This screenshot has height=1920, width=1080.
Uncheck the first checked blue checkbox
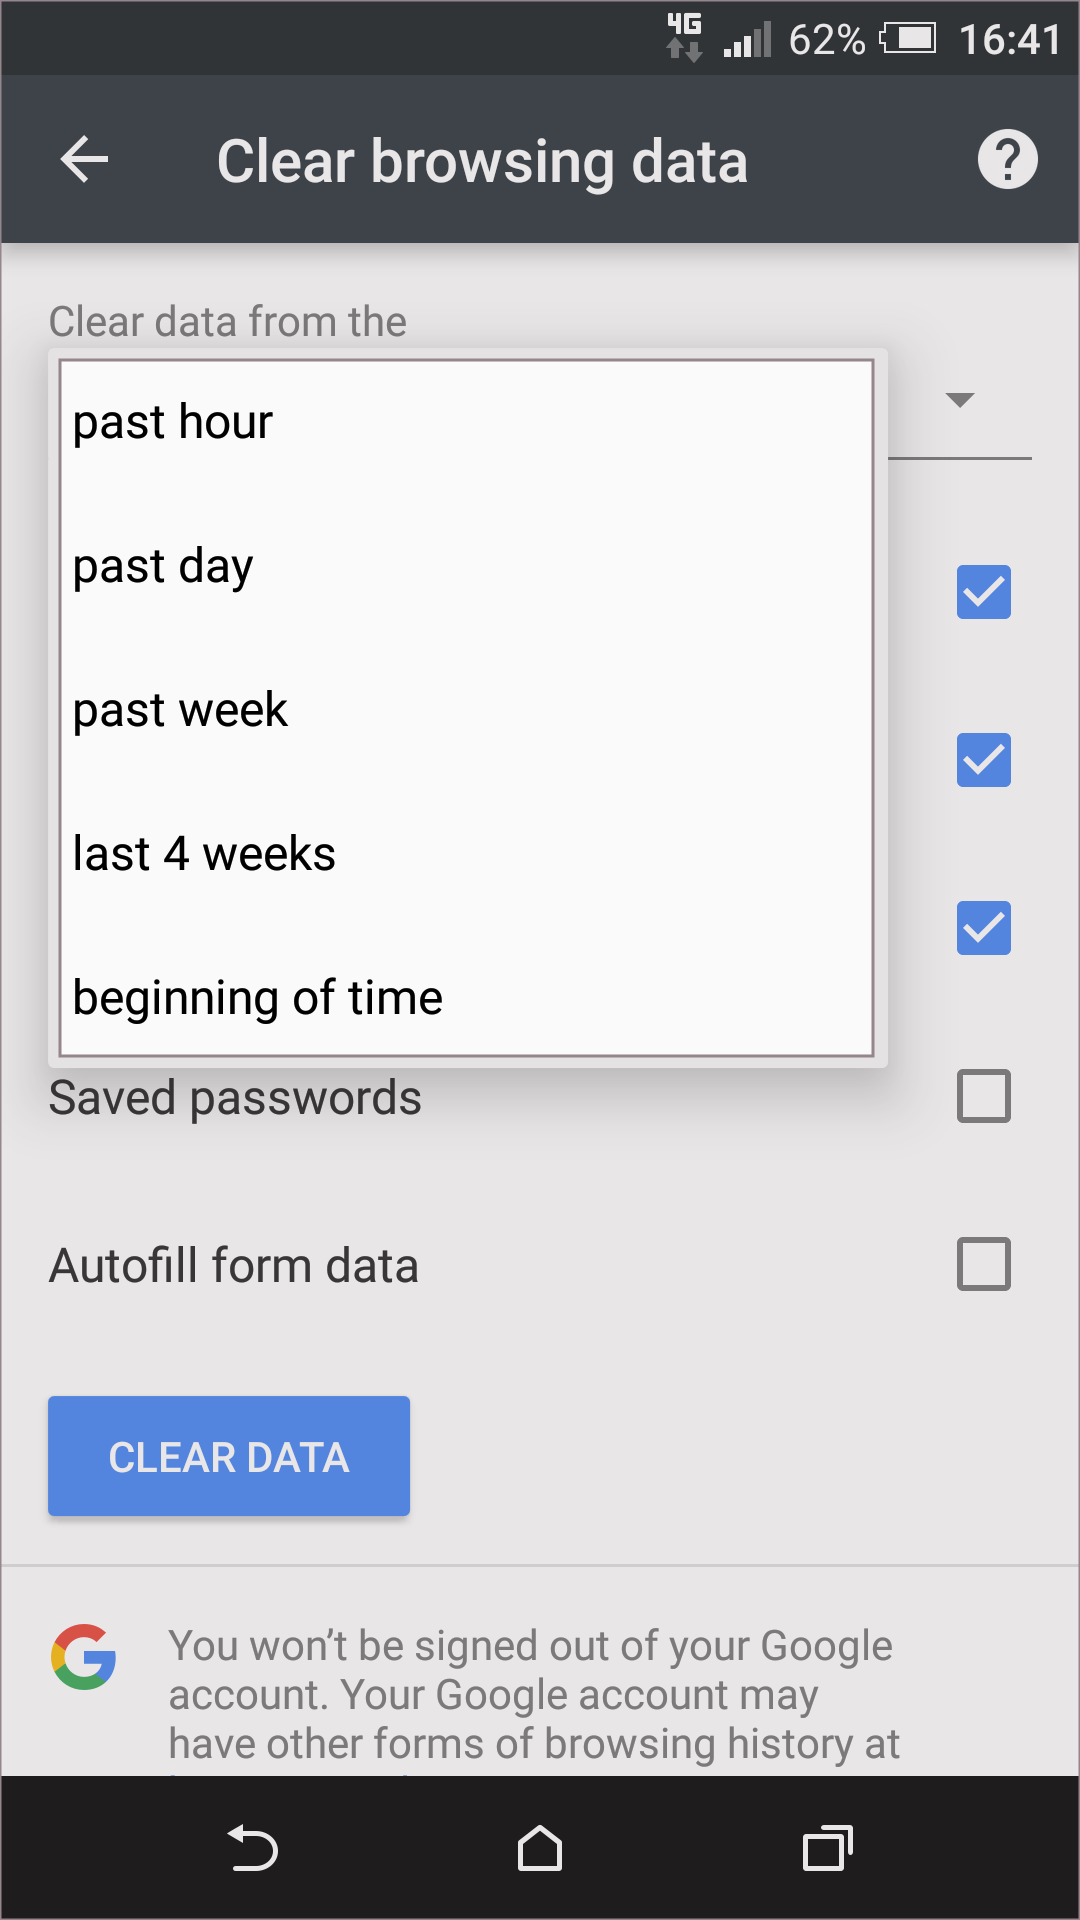click(983, 592)
